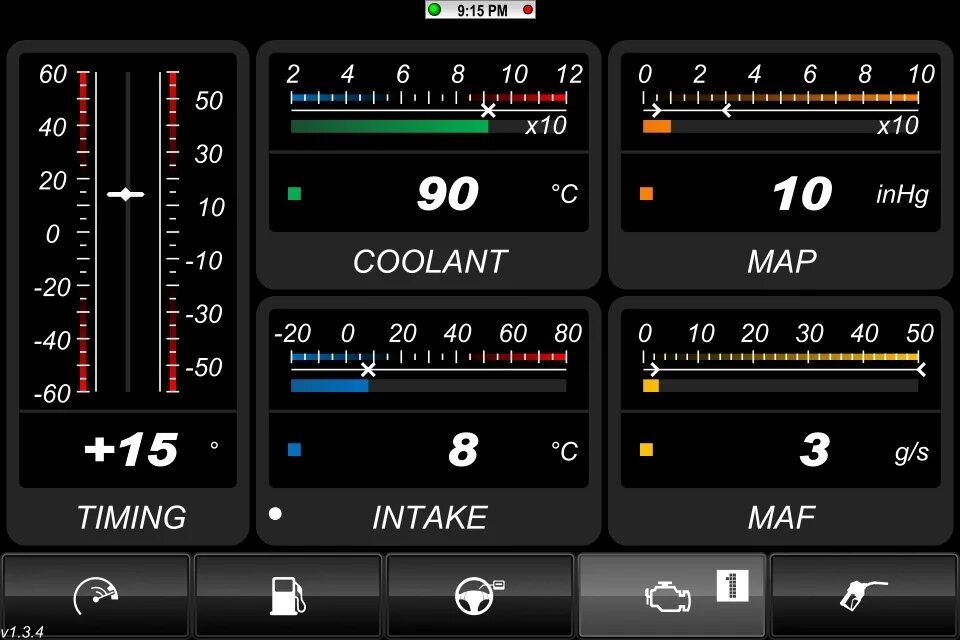
Task: Click the page number badge beside engine icon
Action: coord(732,585)
